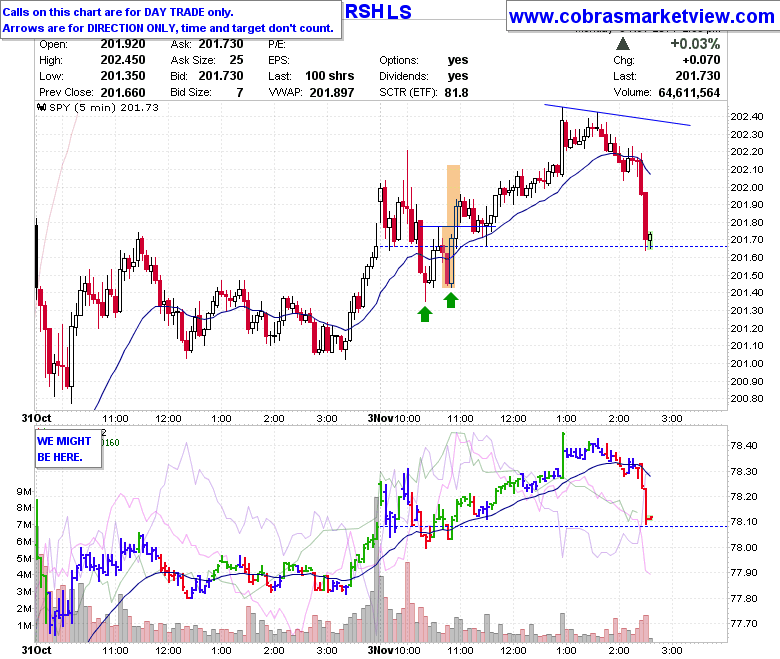Click the +0.03% percent change
The image size is (780, 659).
point(695,44)
